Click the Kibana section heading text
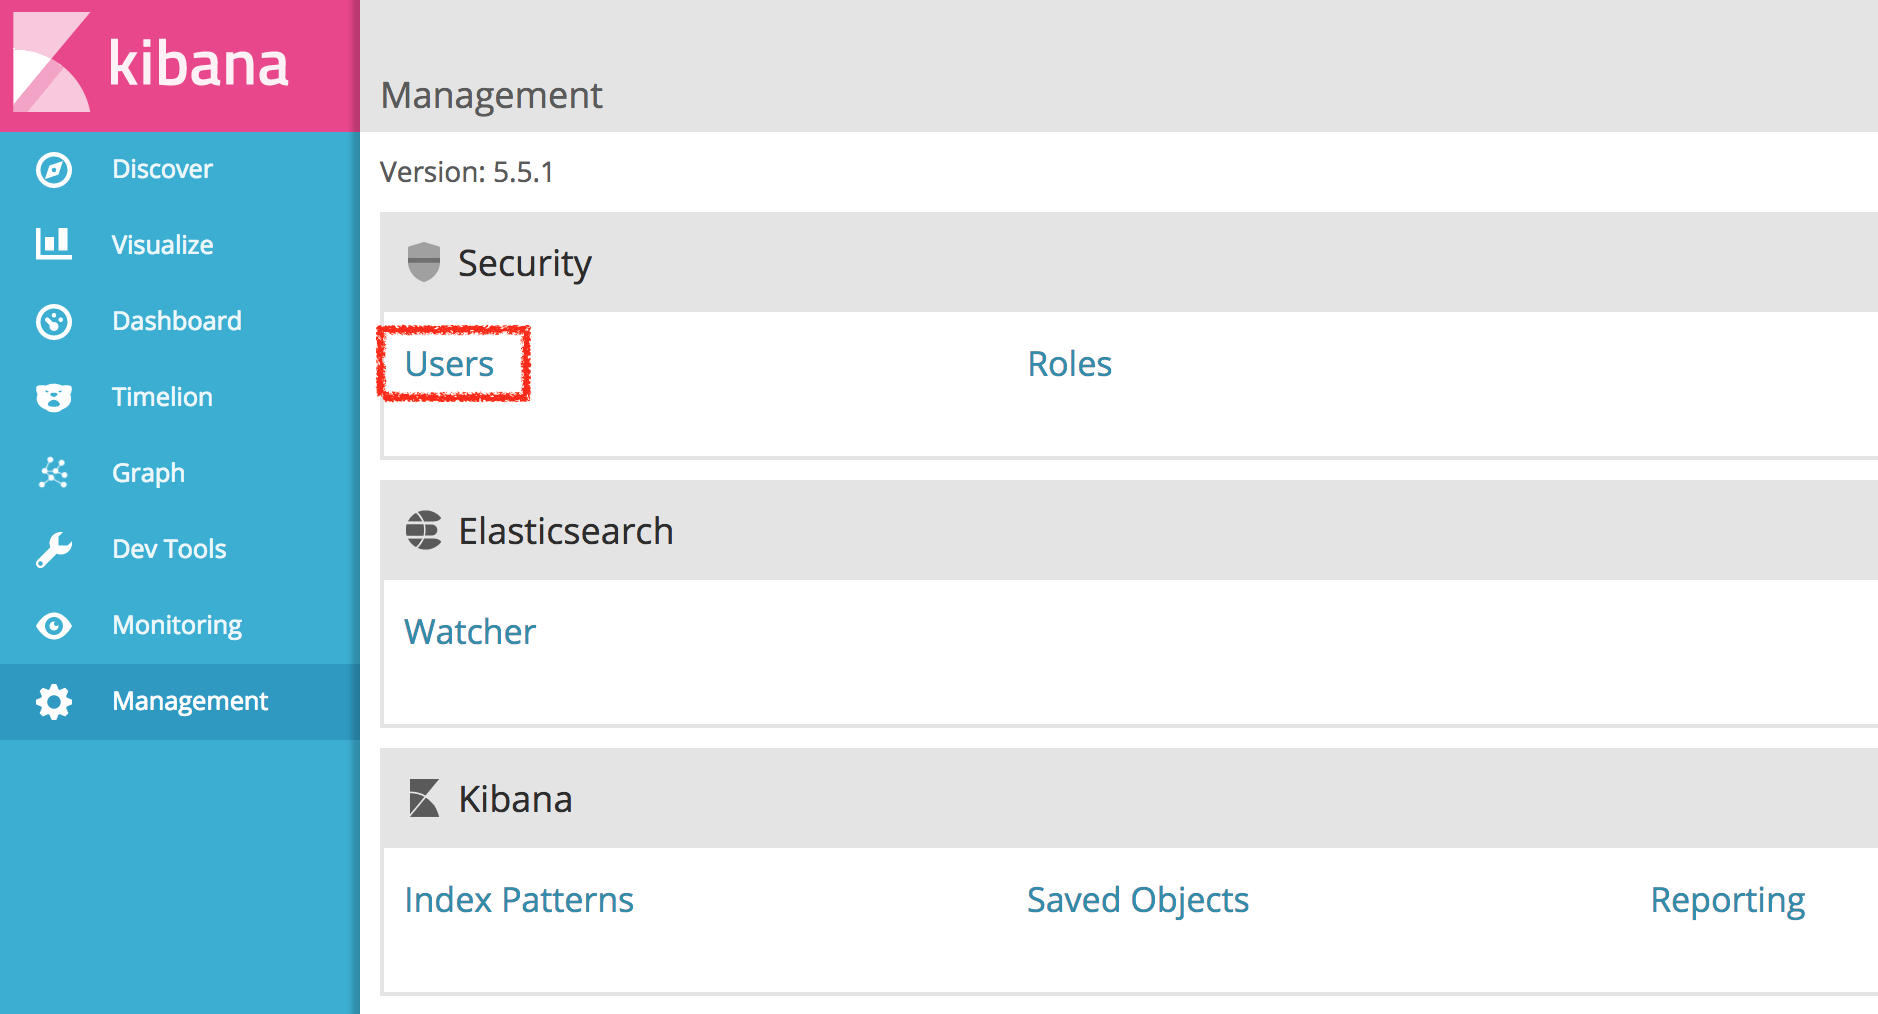This screenshot has width=1878, height=1014. [515, 799]
